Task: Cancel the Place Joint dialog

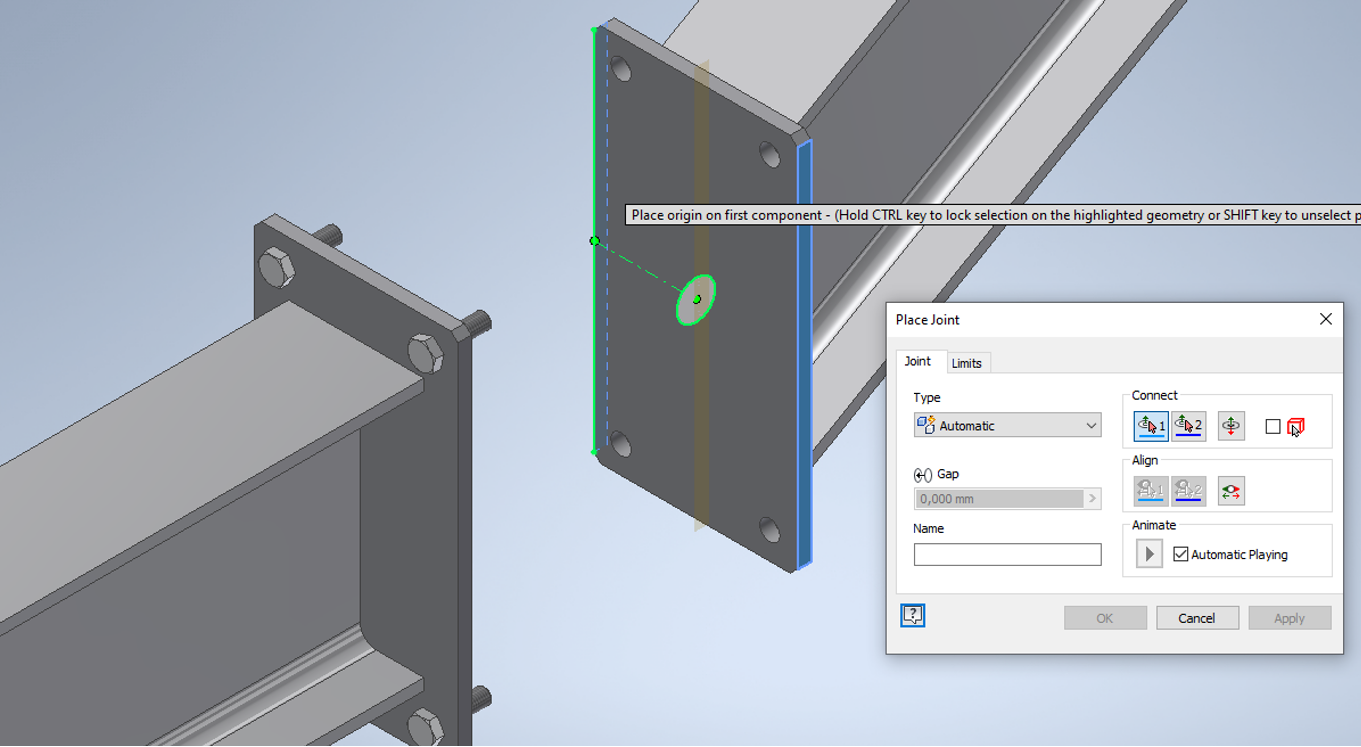Action: coord(1197,617)
